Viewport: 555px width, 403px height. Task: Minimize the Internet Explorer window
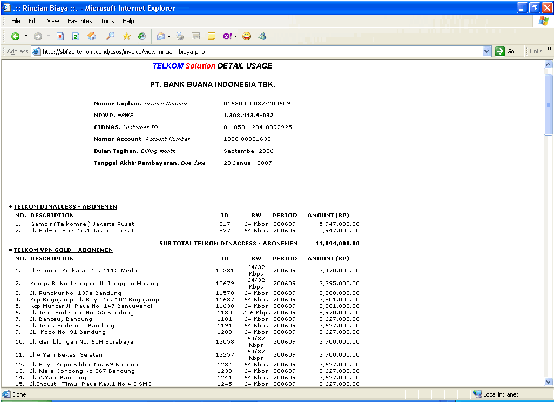[522, 8]
